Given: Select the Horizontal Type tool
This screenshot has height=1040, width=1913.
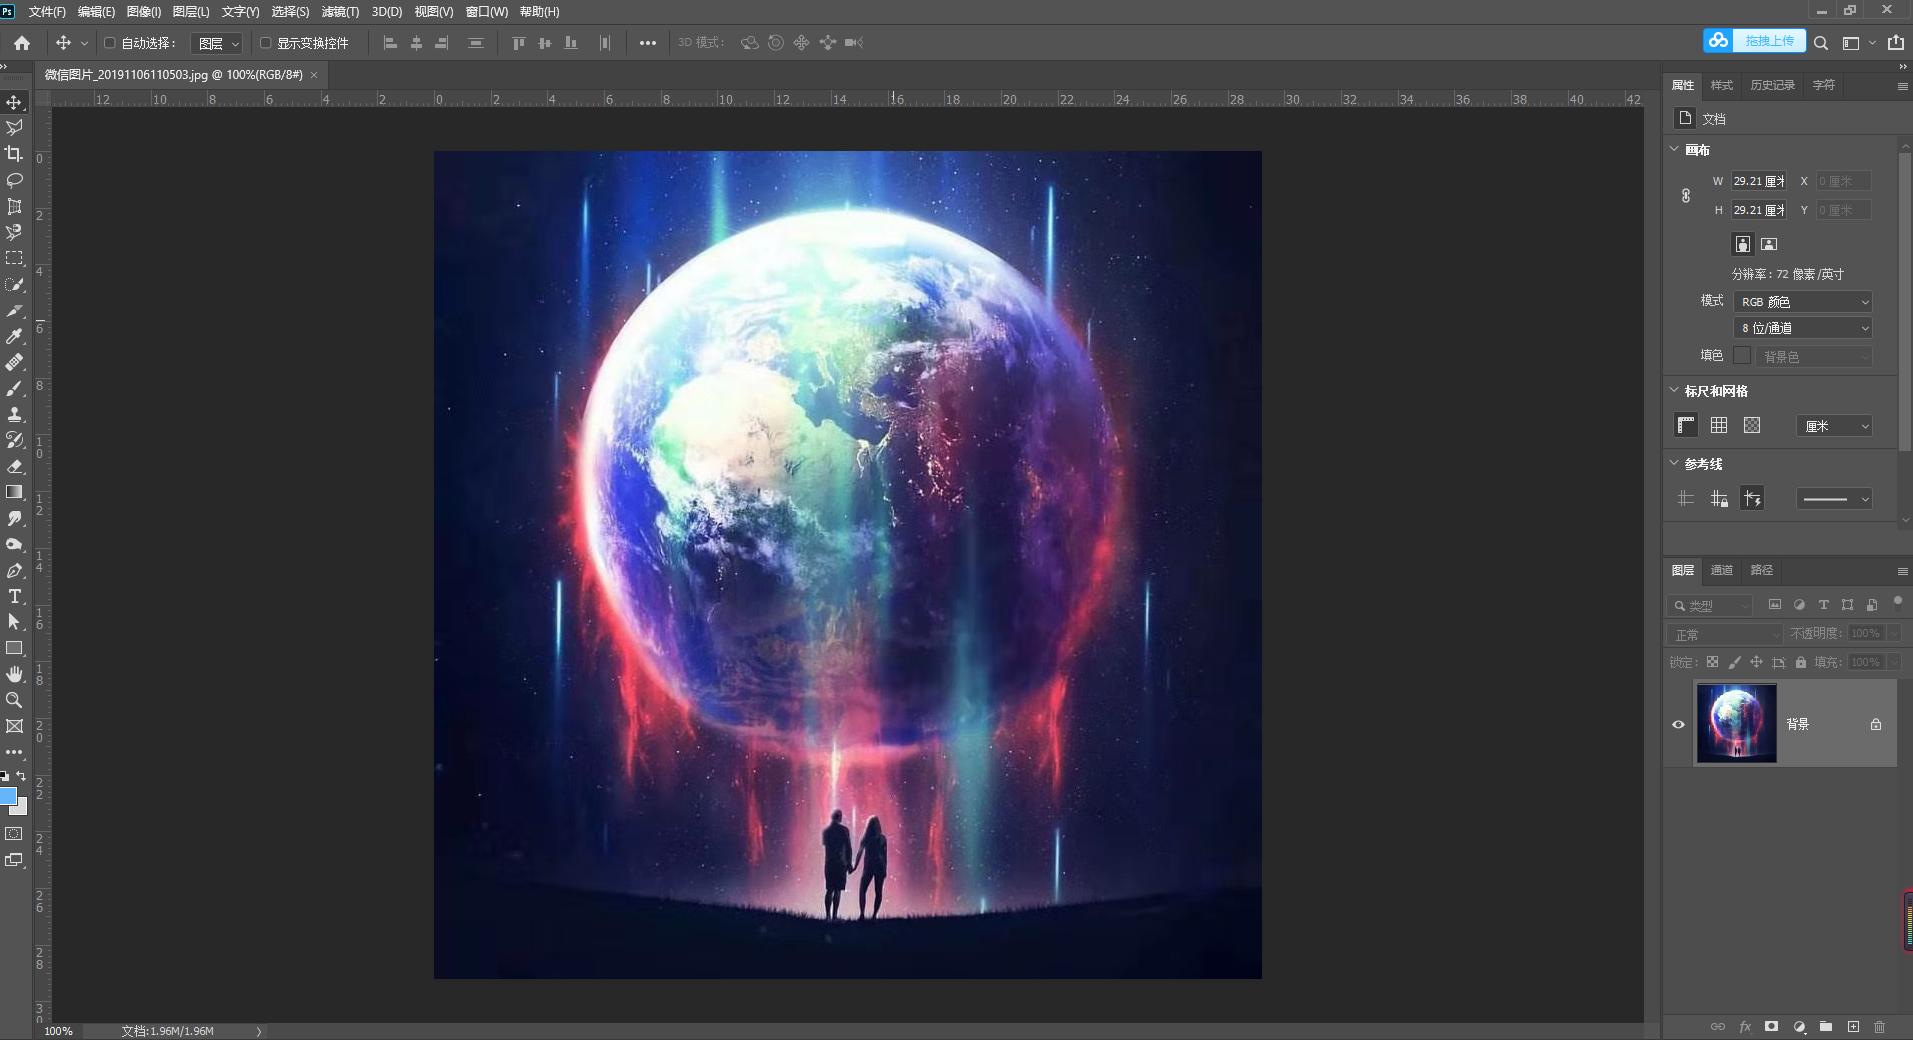Looking at the screenshot, I should (14, 596).
